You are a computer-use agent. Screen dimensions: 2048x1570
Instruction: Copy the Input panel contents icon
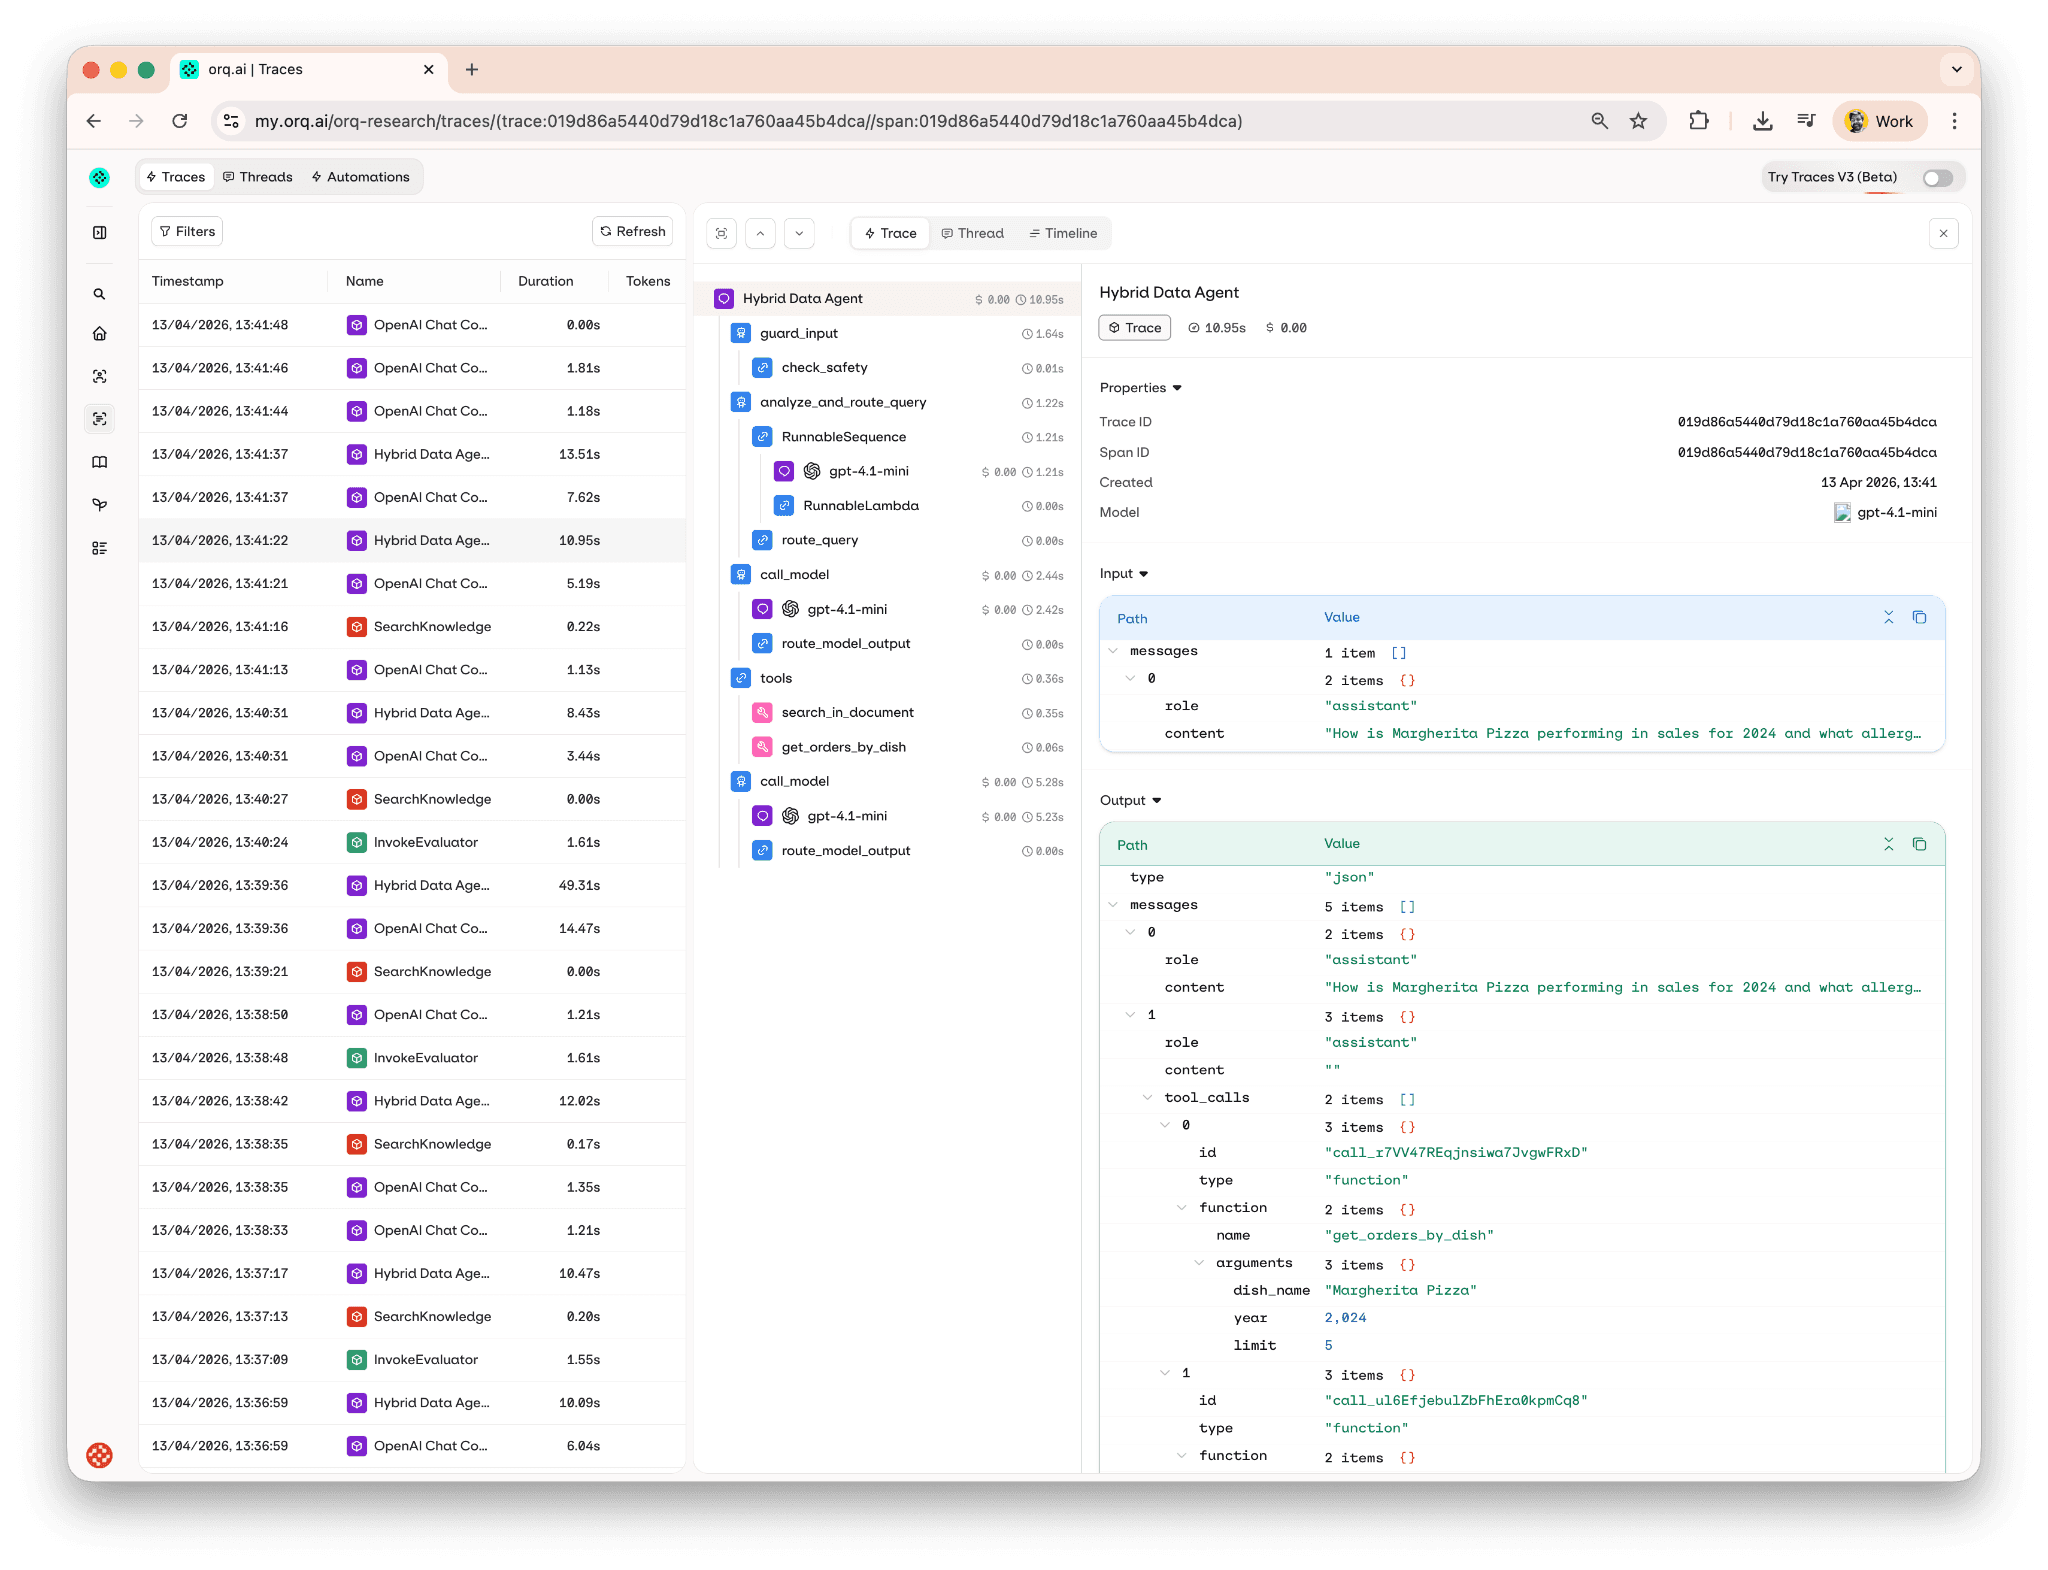click(x=1919, y=618)
